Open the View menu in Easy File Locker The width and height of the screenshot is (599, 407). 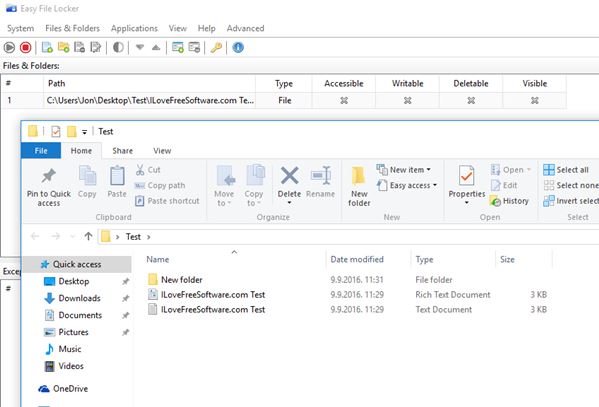178,28
